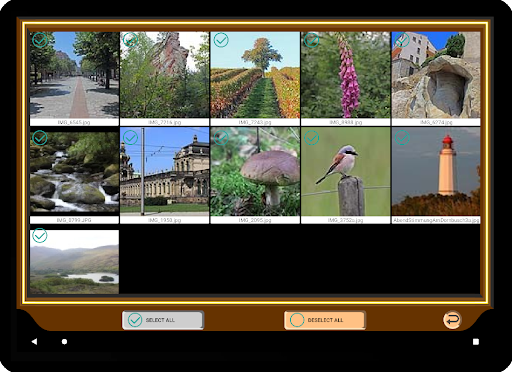Open the red rock cliff thumbnail
This screenshot has width=512, height=372.
coord(165,75)
